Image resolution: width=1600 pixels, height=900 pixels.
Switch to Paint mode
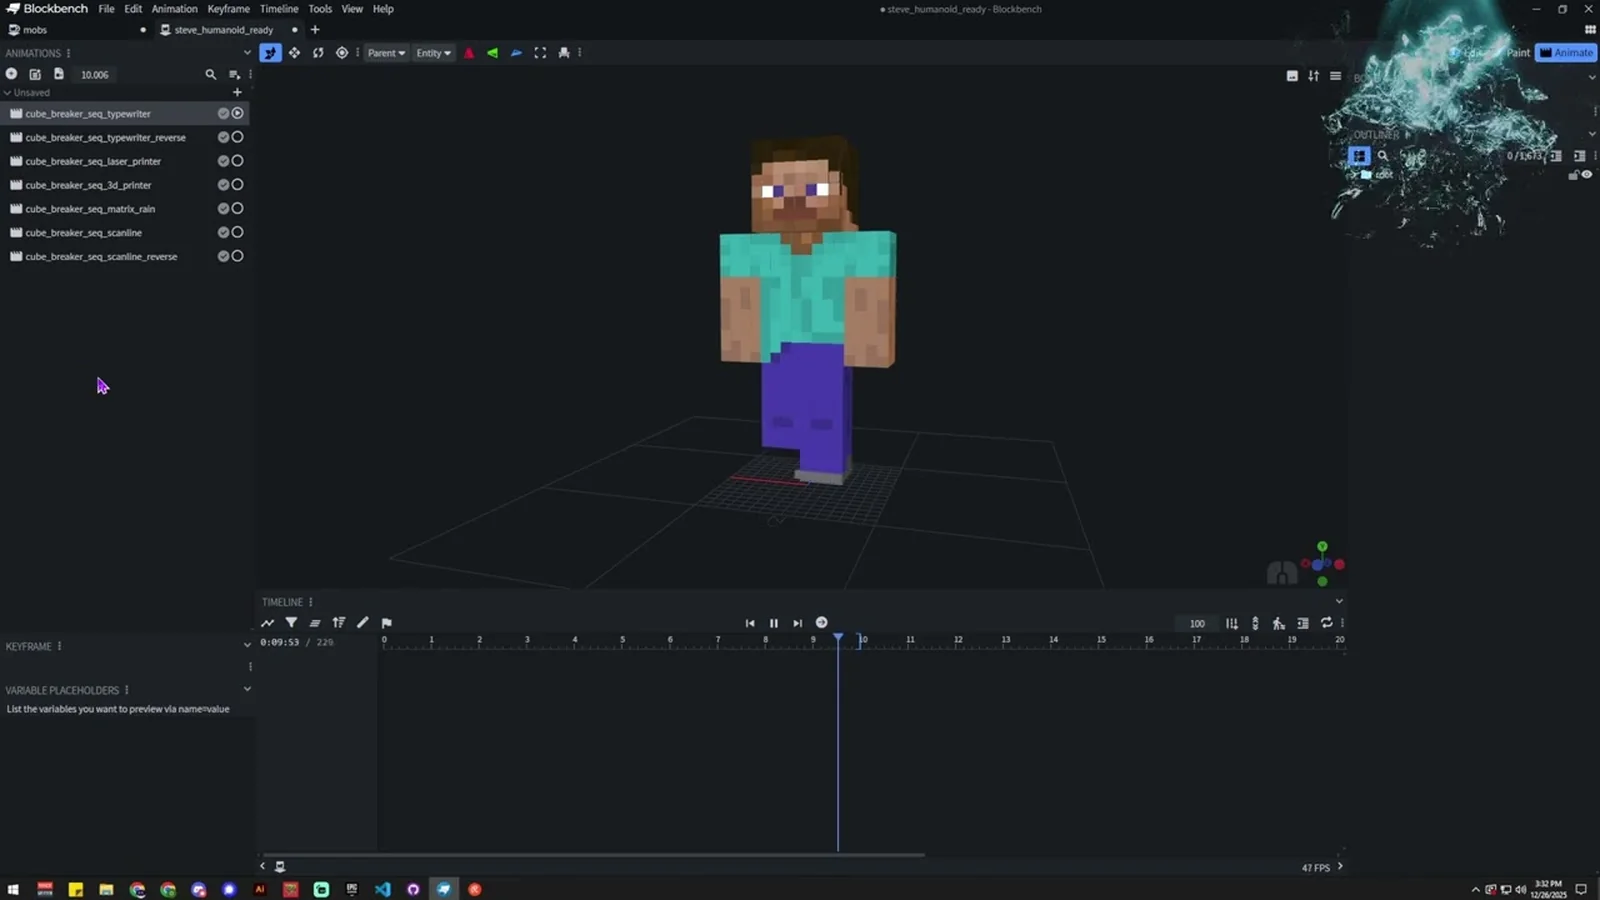(x=1518, y=53)
